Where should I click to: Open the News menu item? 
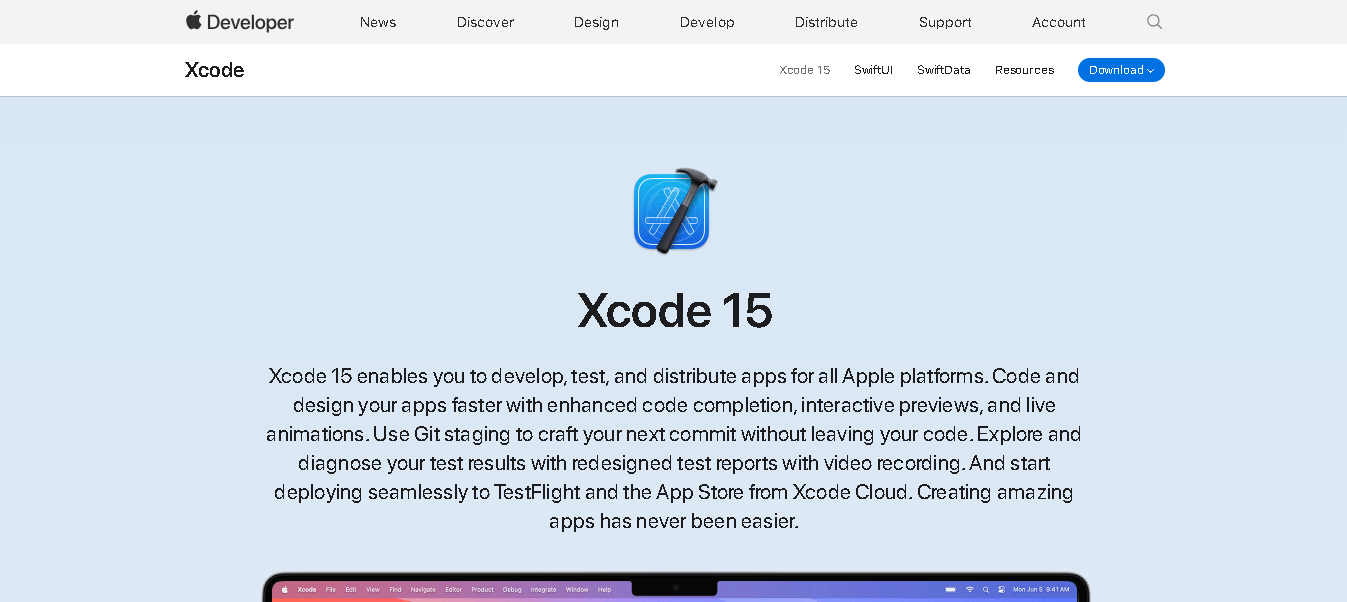point(378,22)
